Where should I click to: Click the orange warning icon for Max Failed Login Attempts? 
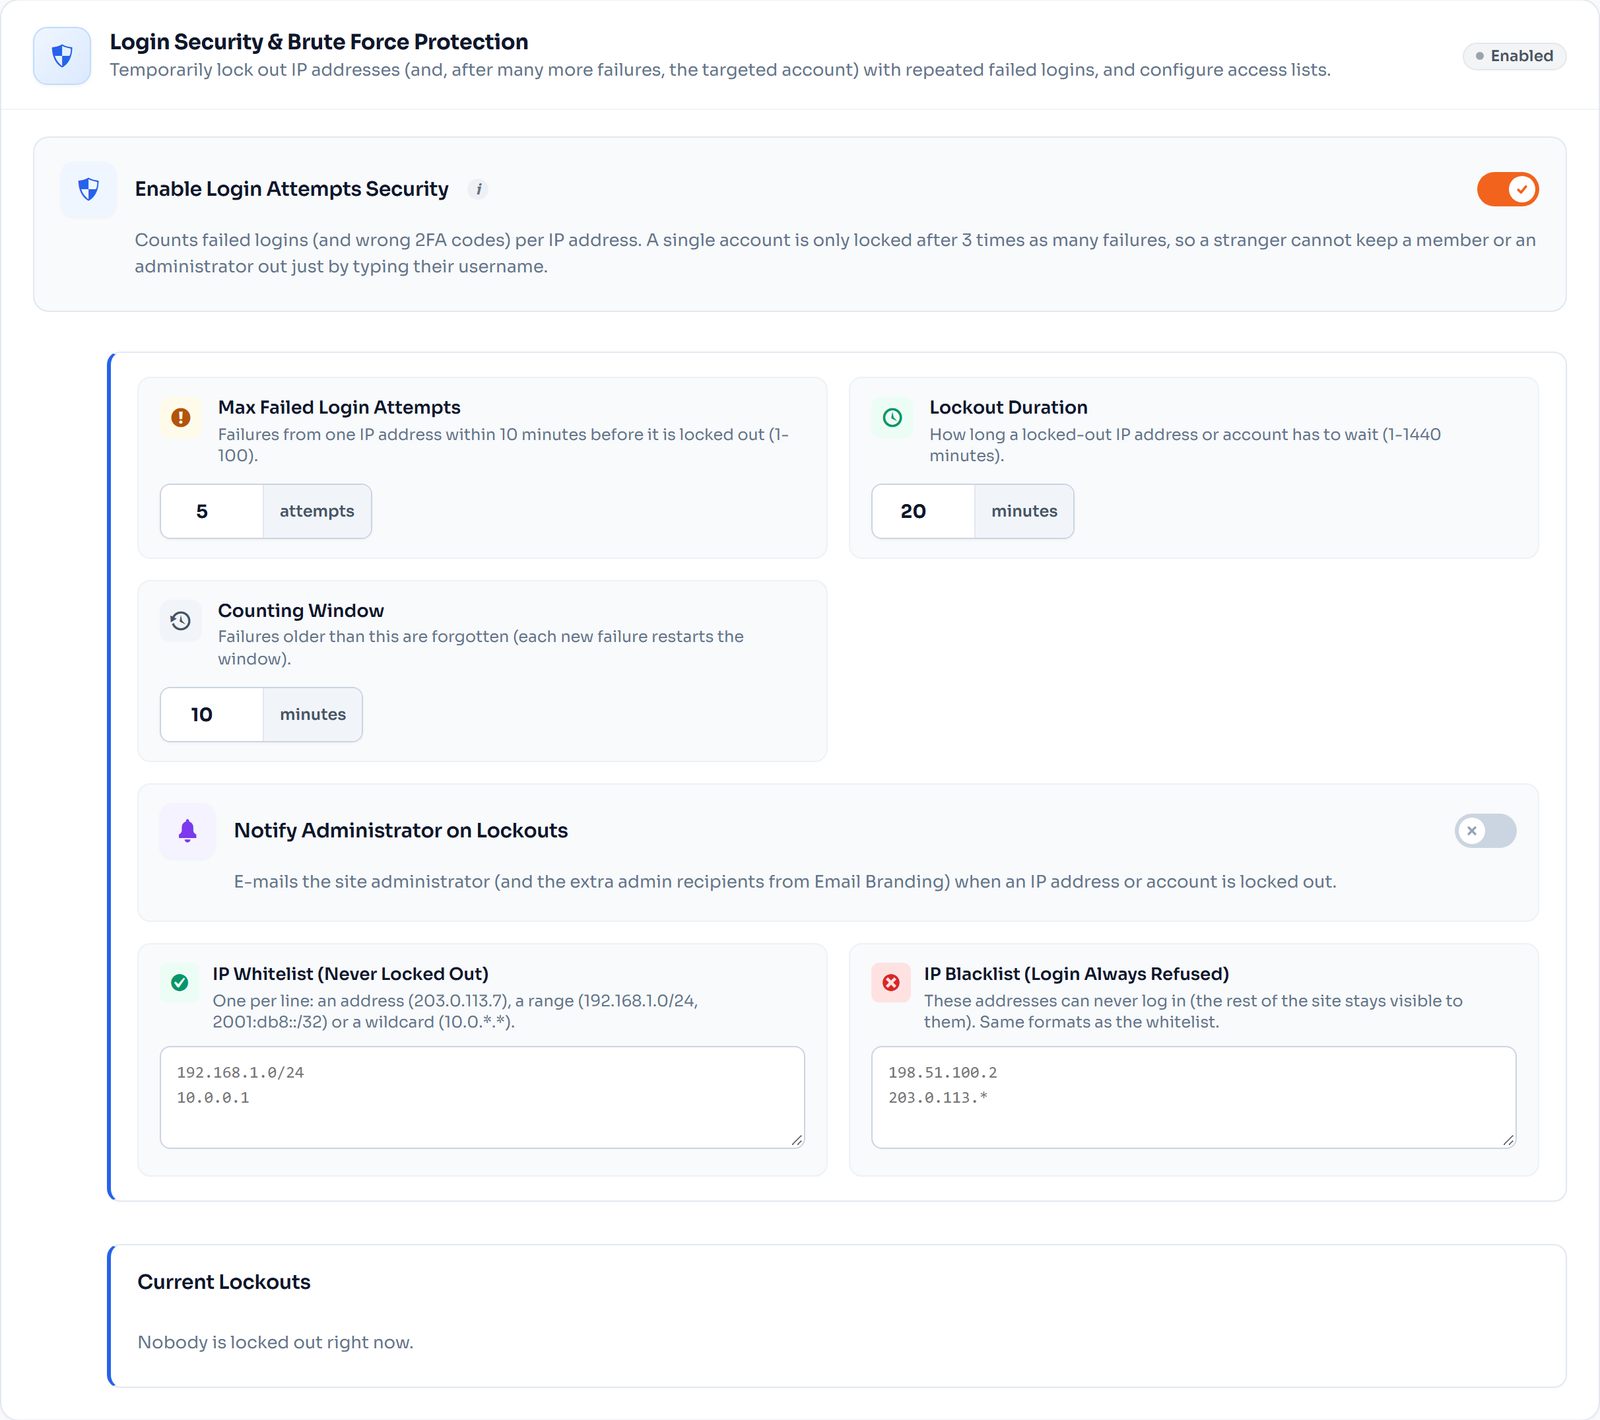tap(181, 417)
